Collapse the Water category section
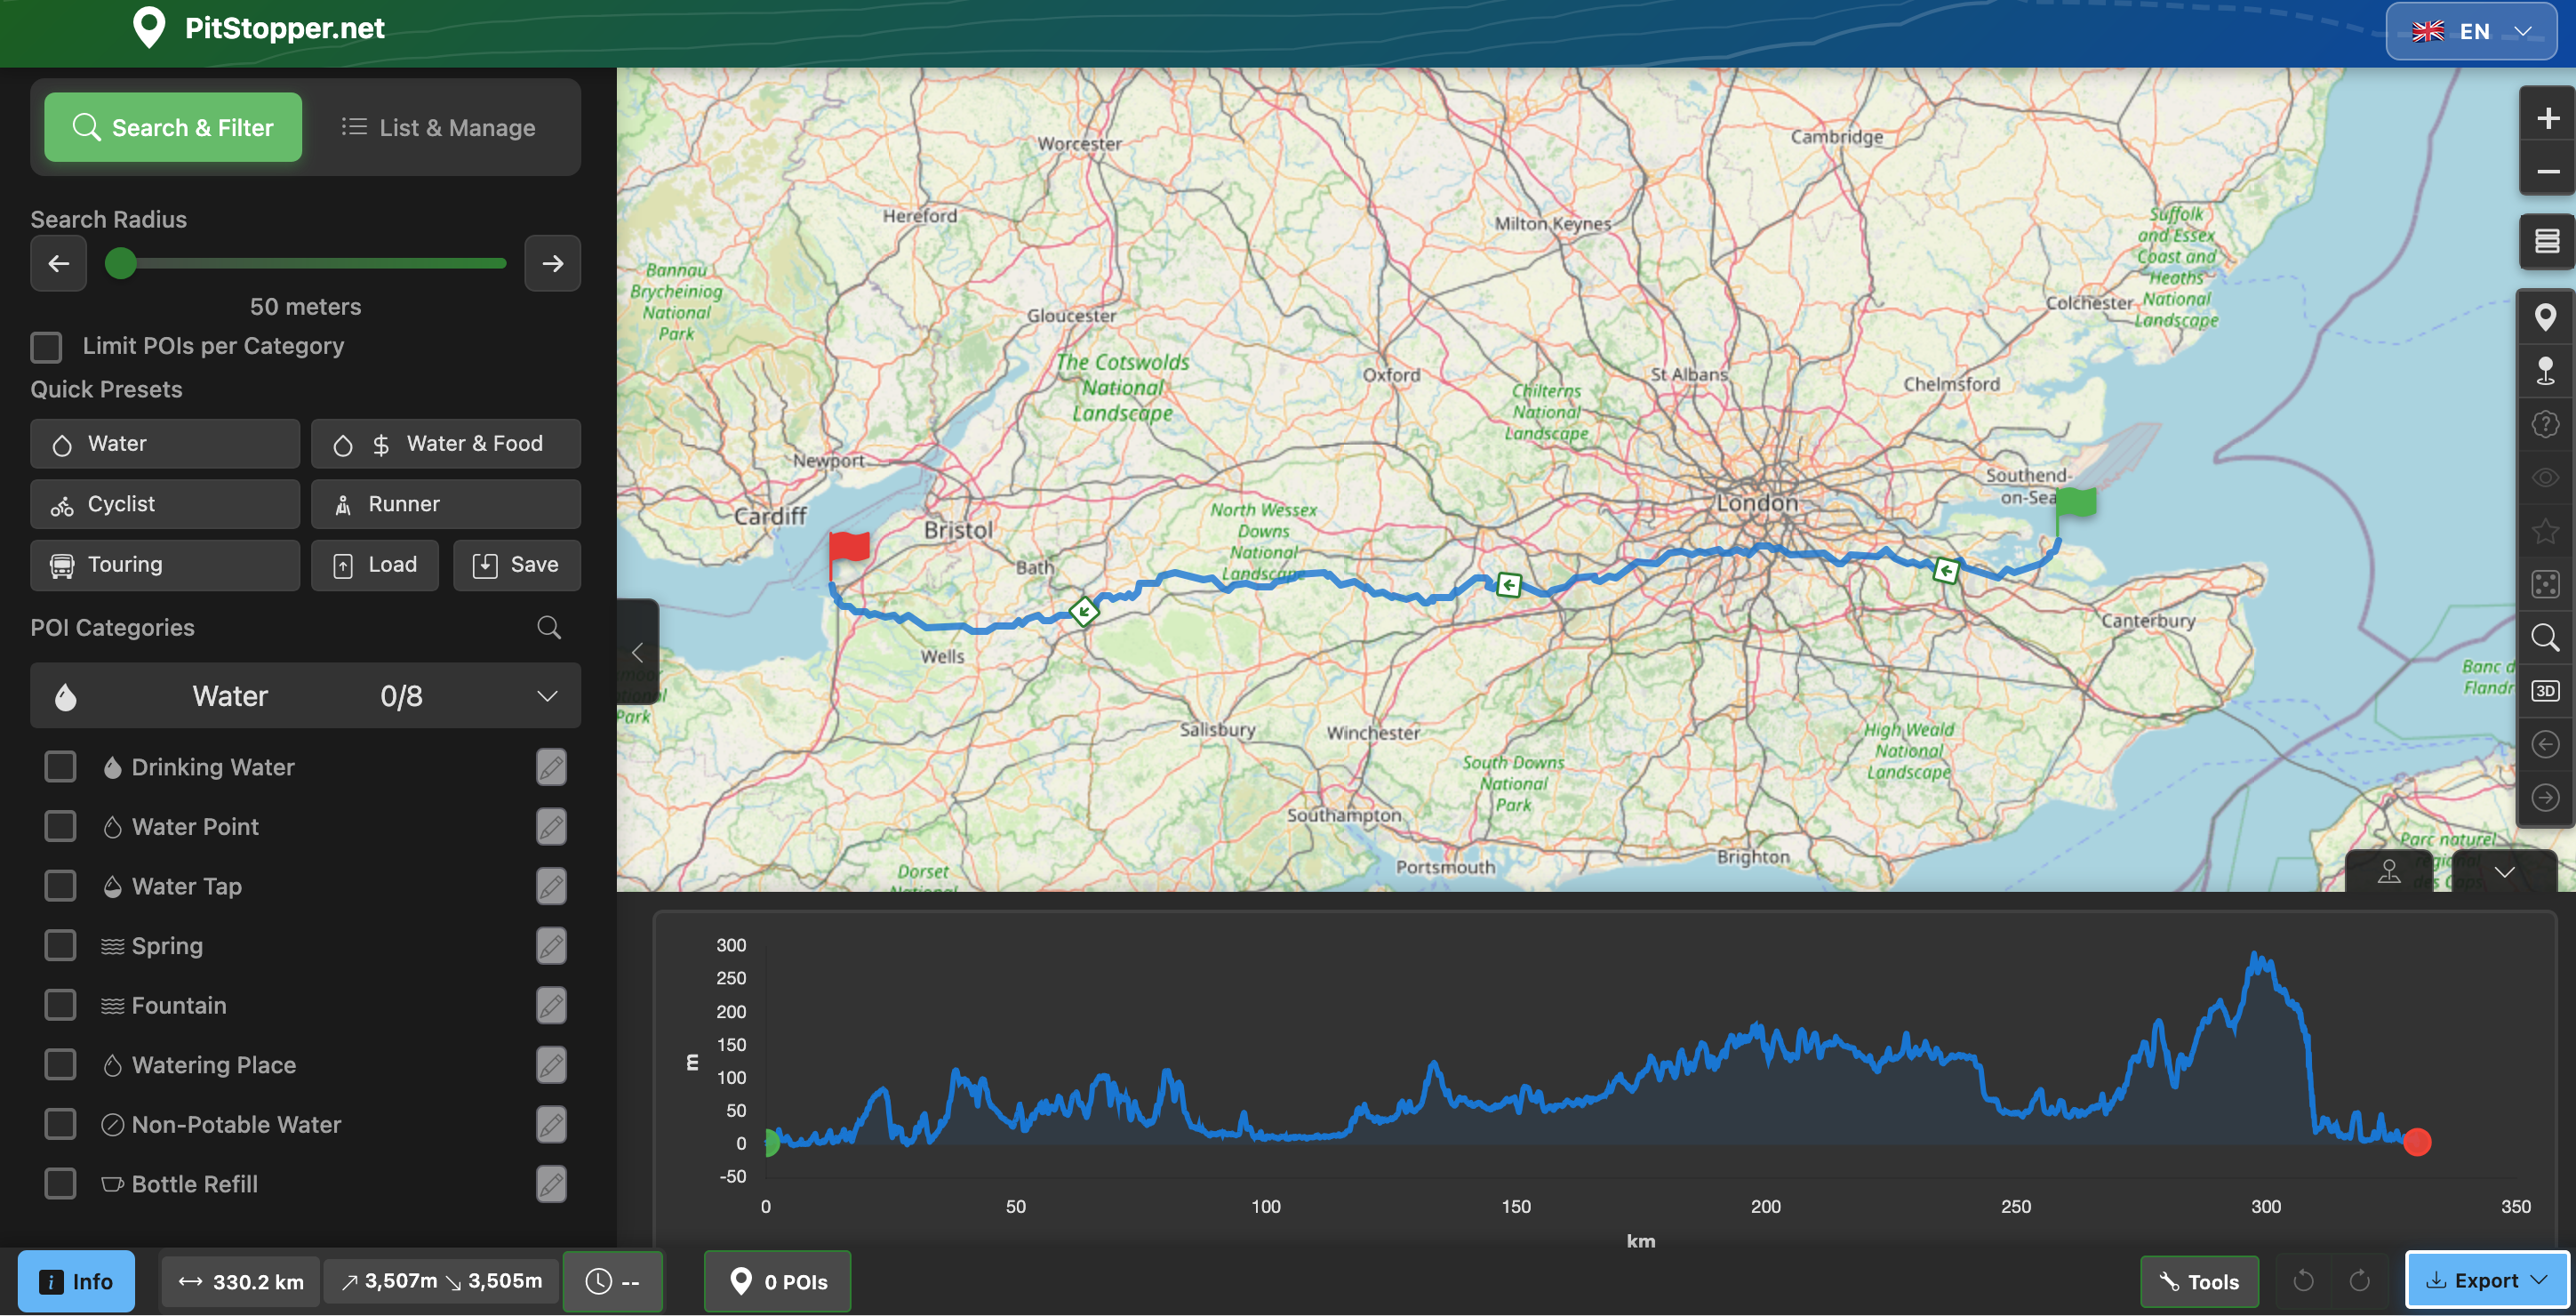2576x1316 pixels. (546, 696)
